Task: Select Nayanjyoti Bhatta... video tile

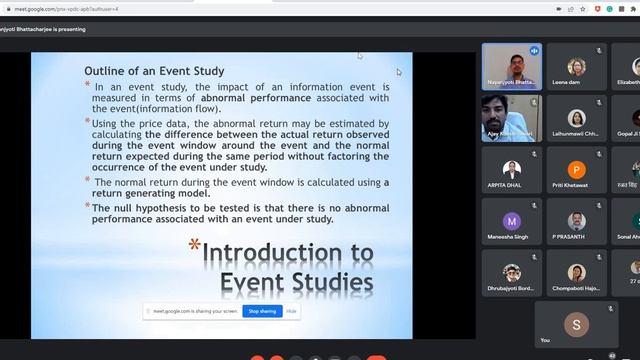Action: 512,67
